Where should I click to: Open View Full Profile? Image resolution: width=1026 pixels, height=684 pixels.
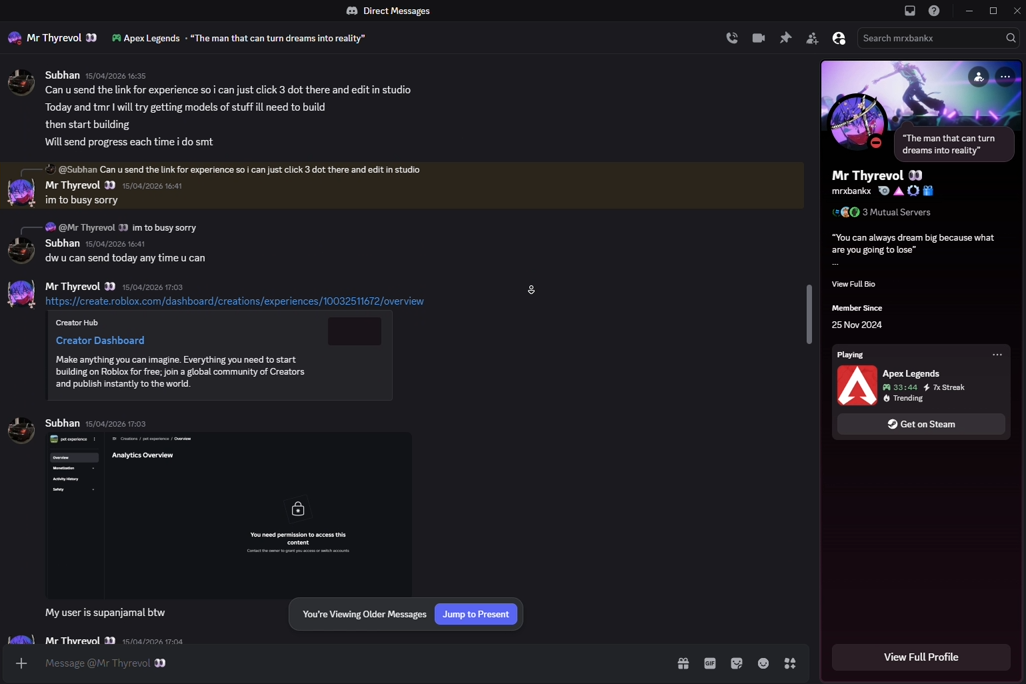coord(921,657)
